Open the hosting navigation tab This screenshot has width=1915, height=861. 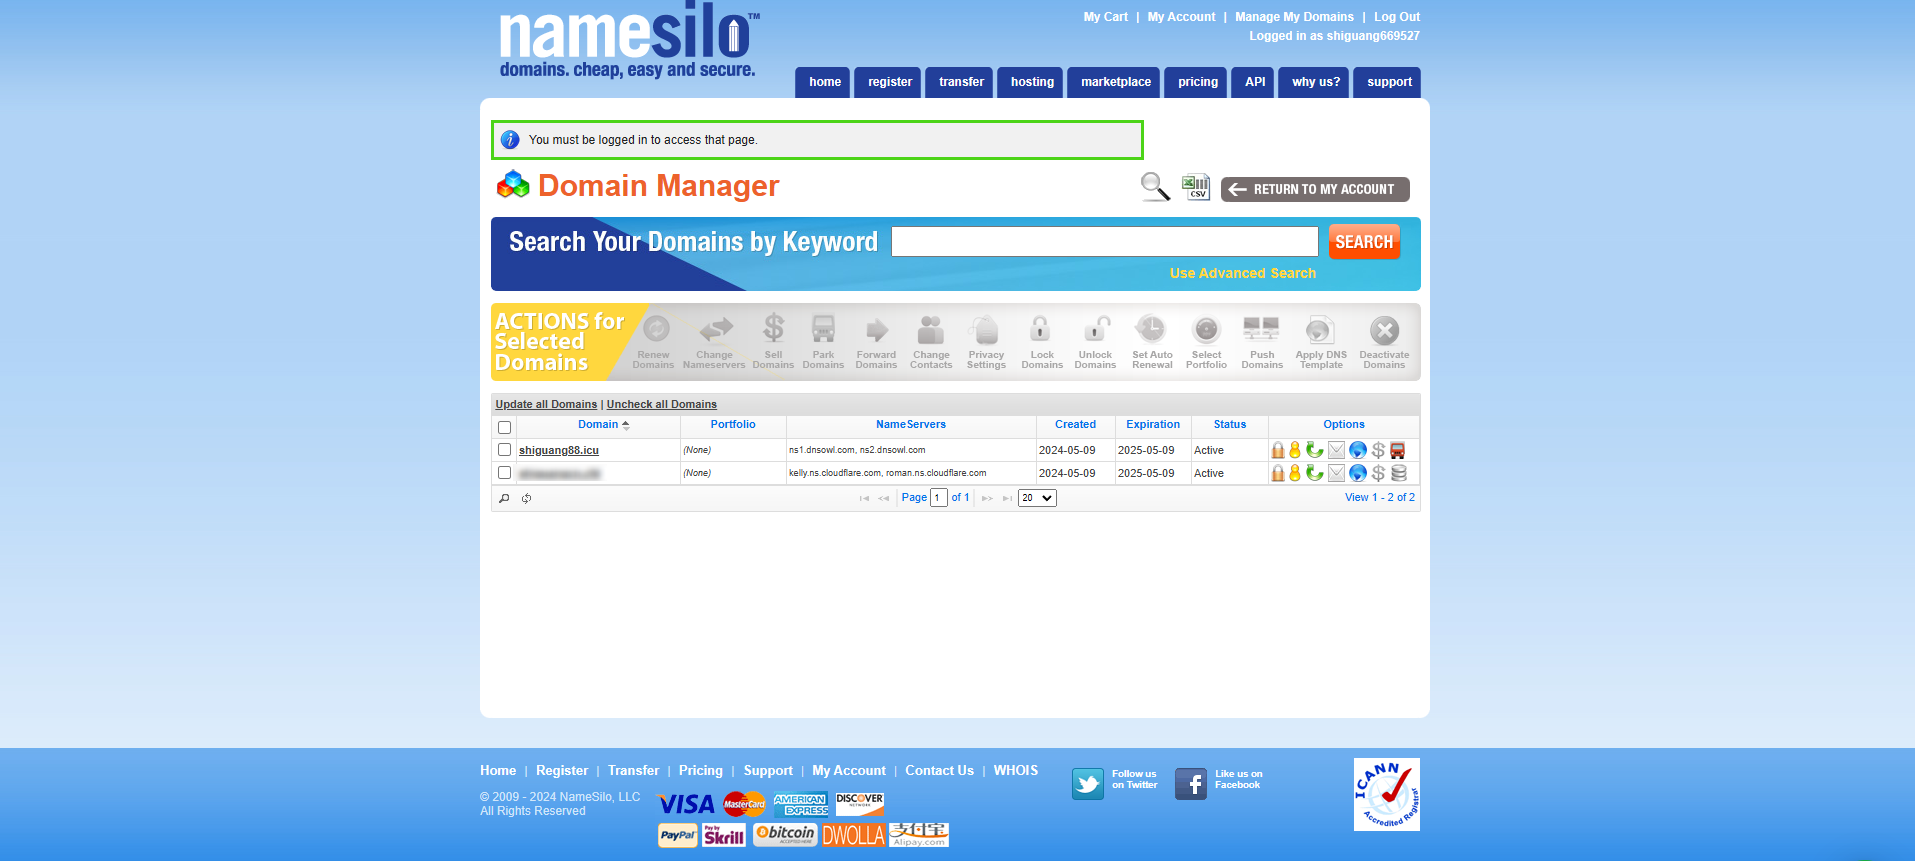(x=1032, y=82)
